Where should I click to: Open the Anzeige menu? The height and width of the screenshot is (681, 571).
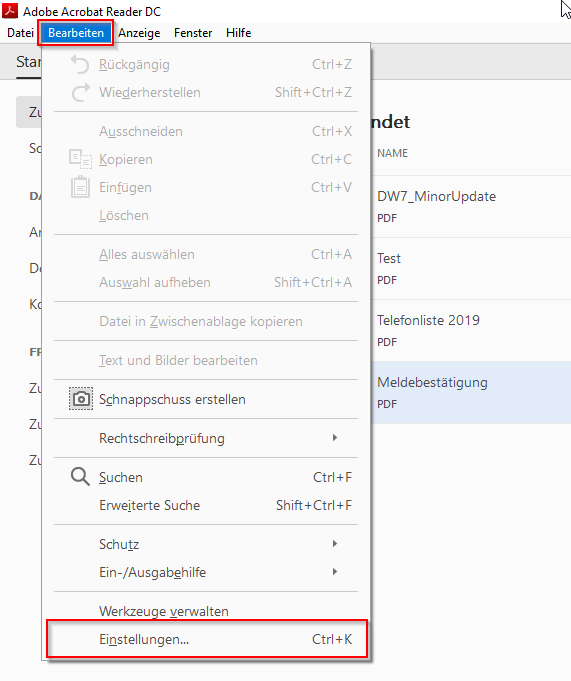pyautogui.click(x=139, y=33)
